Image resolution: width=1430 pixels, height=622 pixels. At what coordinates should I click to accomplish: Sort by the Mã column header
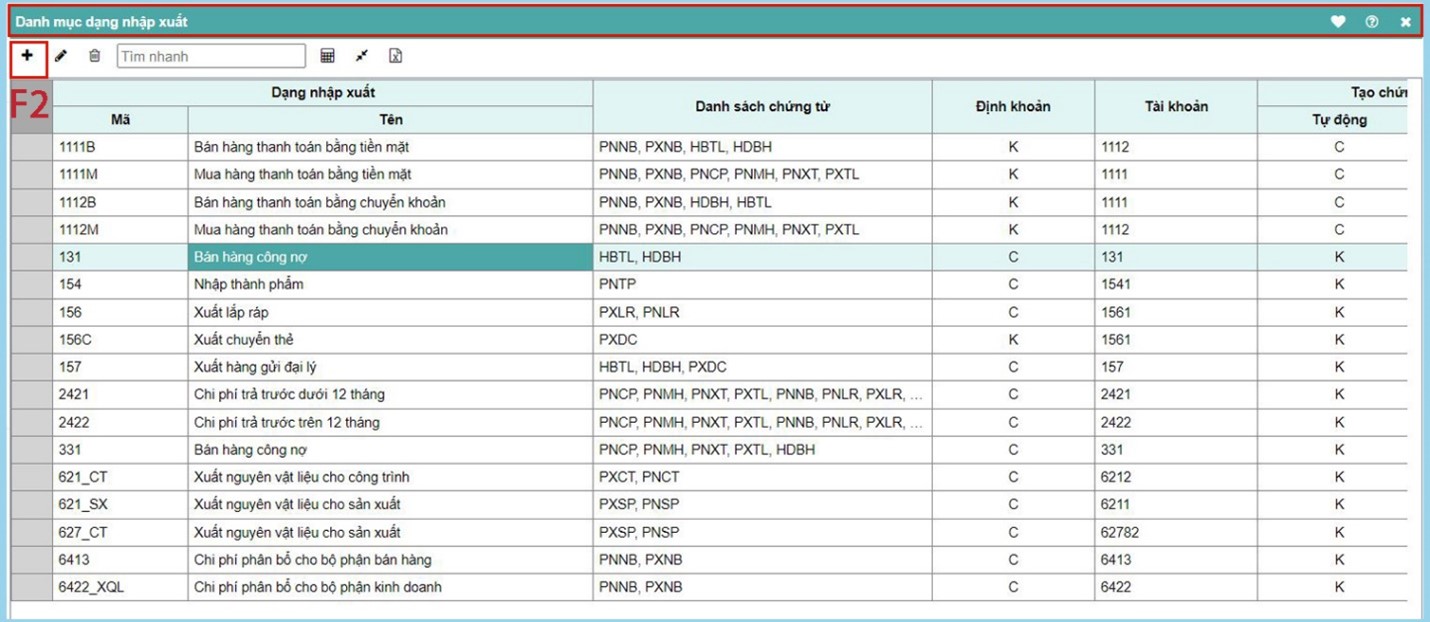(x=120, y=120)
